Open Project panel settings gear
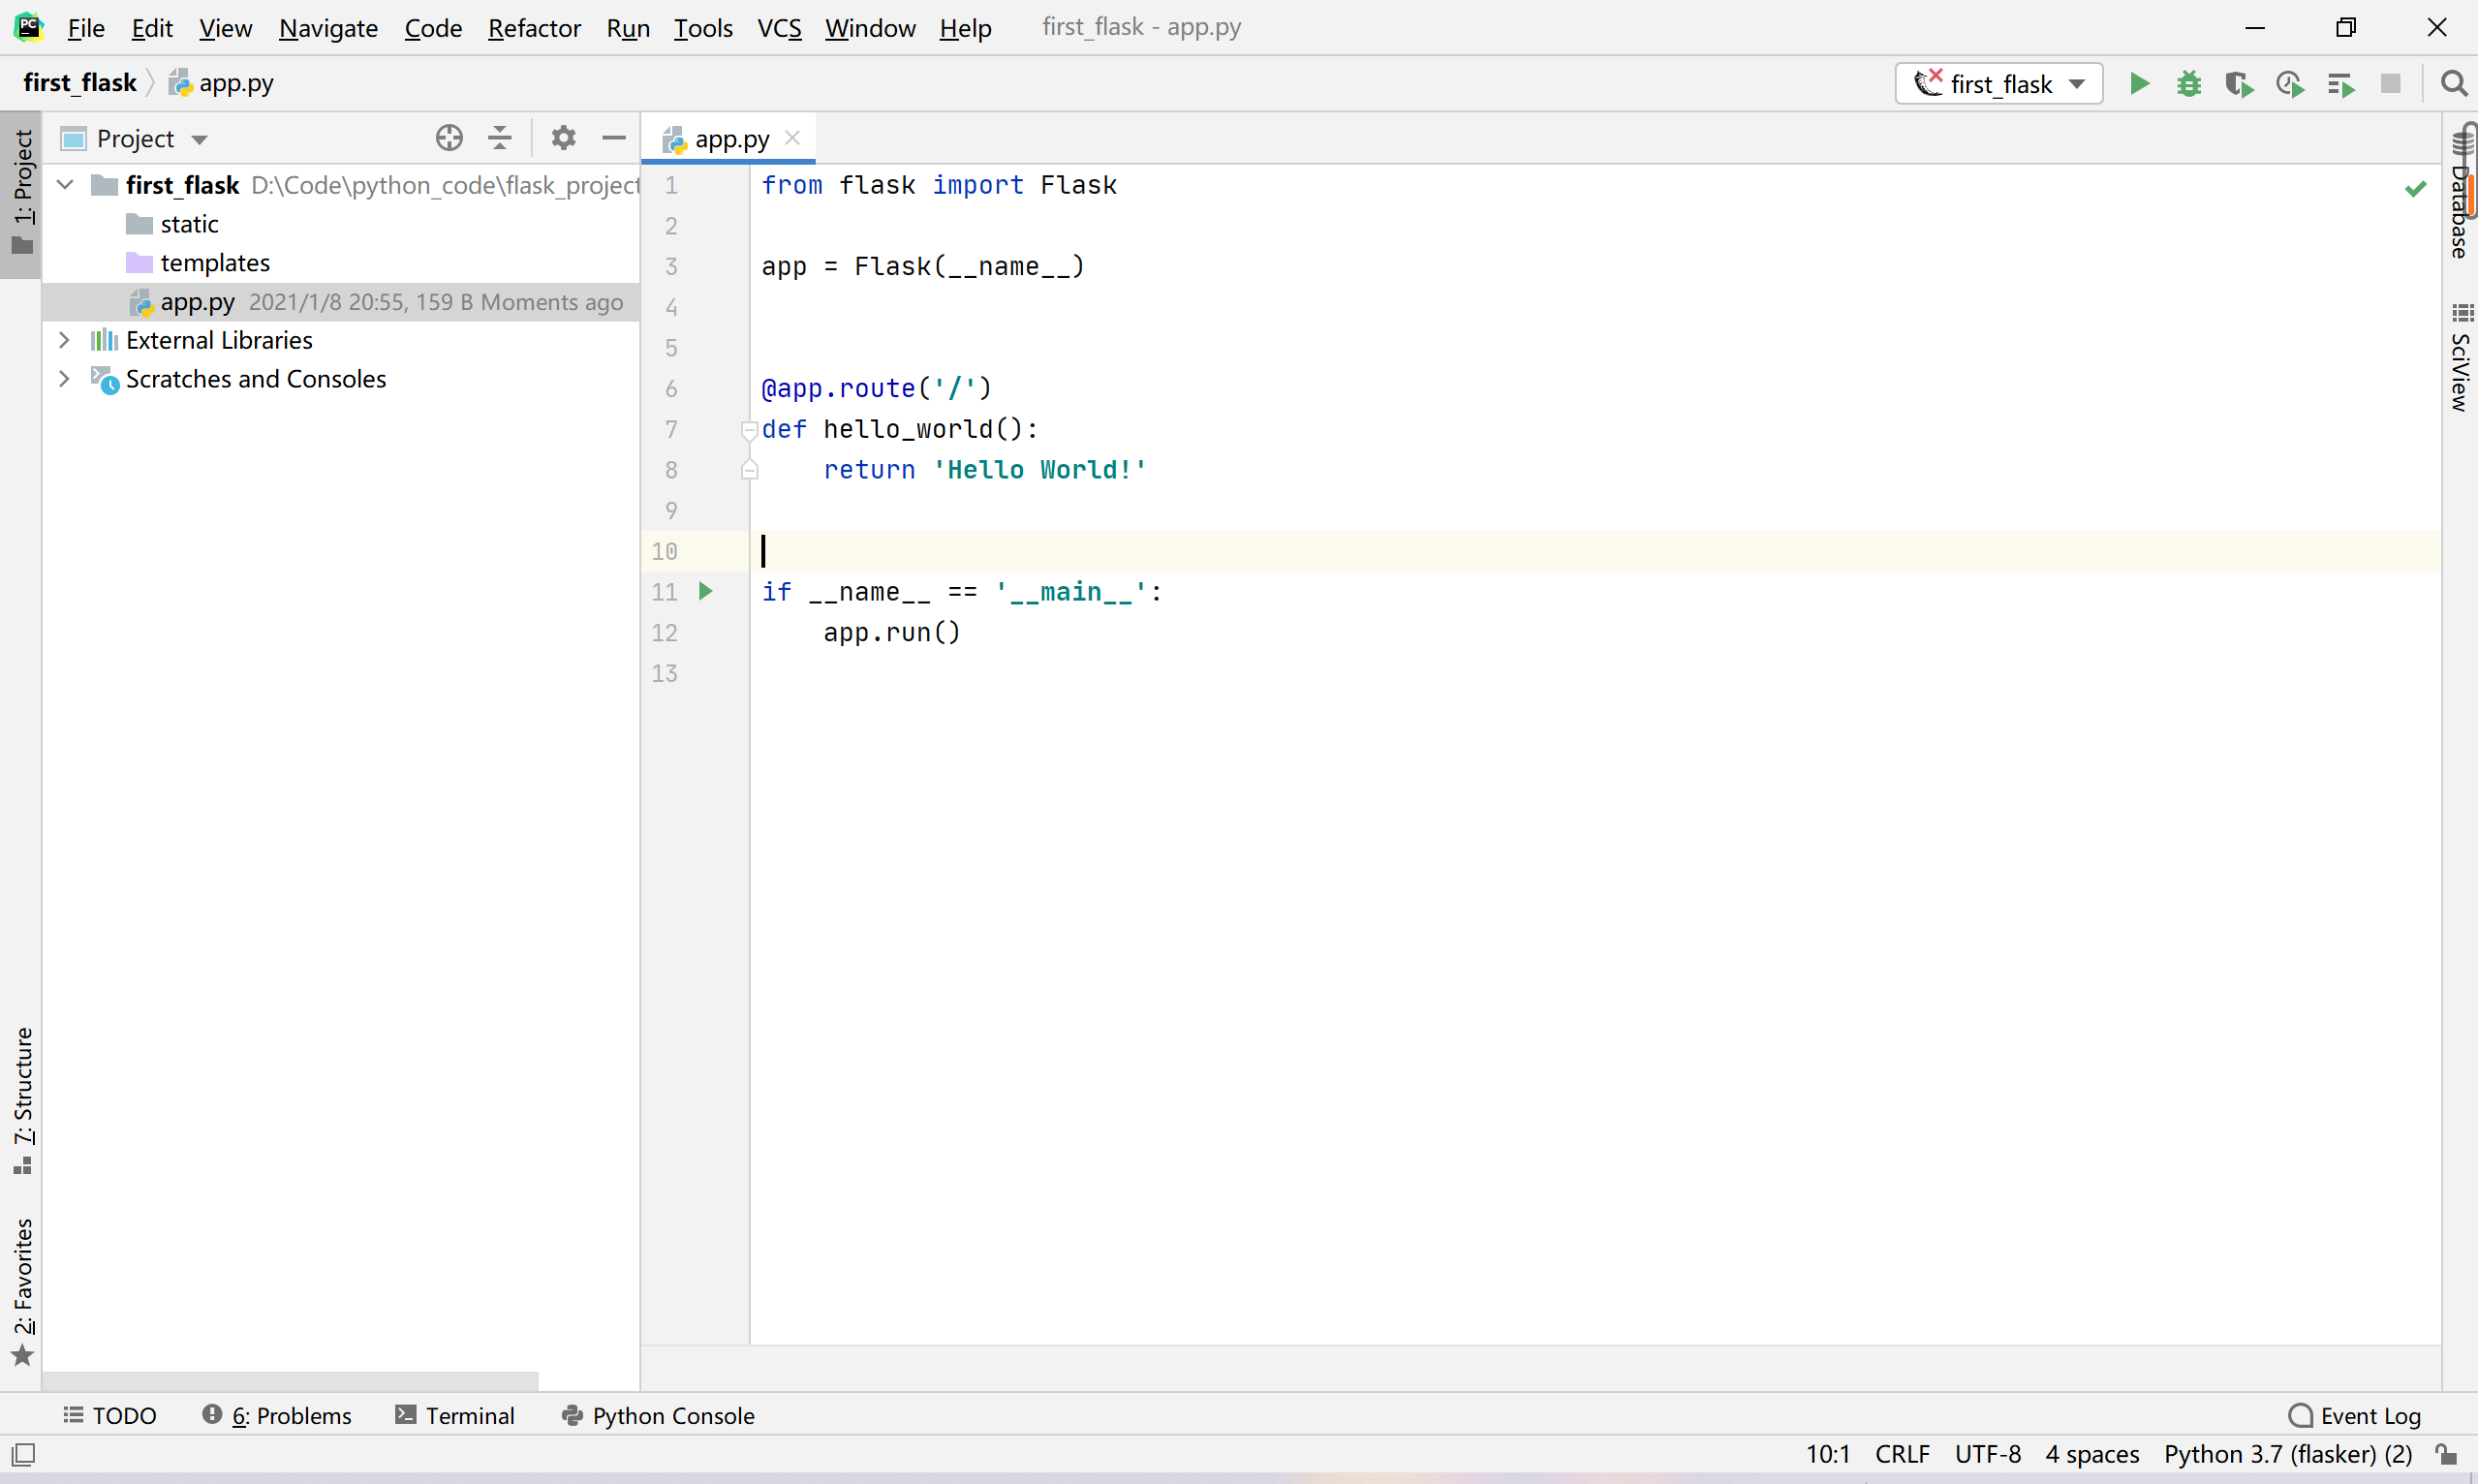The width and height of the screenshot is (2478, 1484). [x=564, y=138]
